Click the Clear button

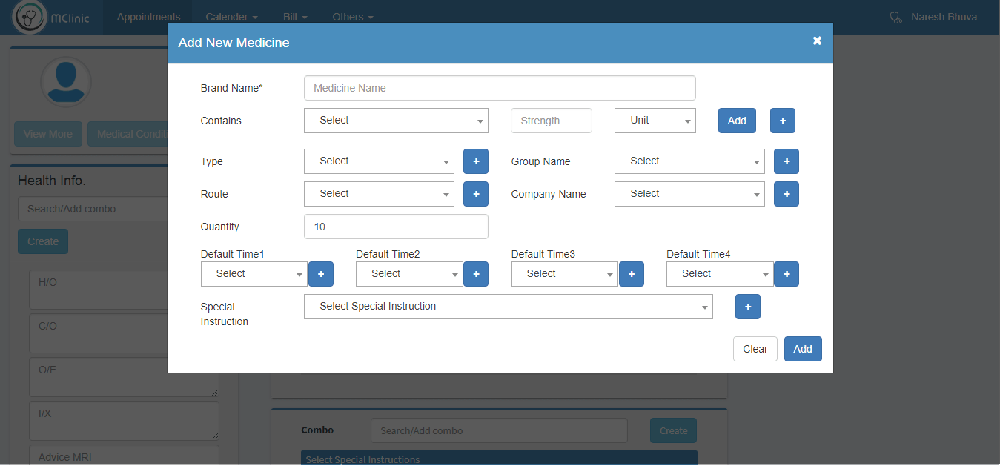tap(755, 349)
